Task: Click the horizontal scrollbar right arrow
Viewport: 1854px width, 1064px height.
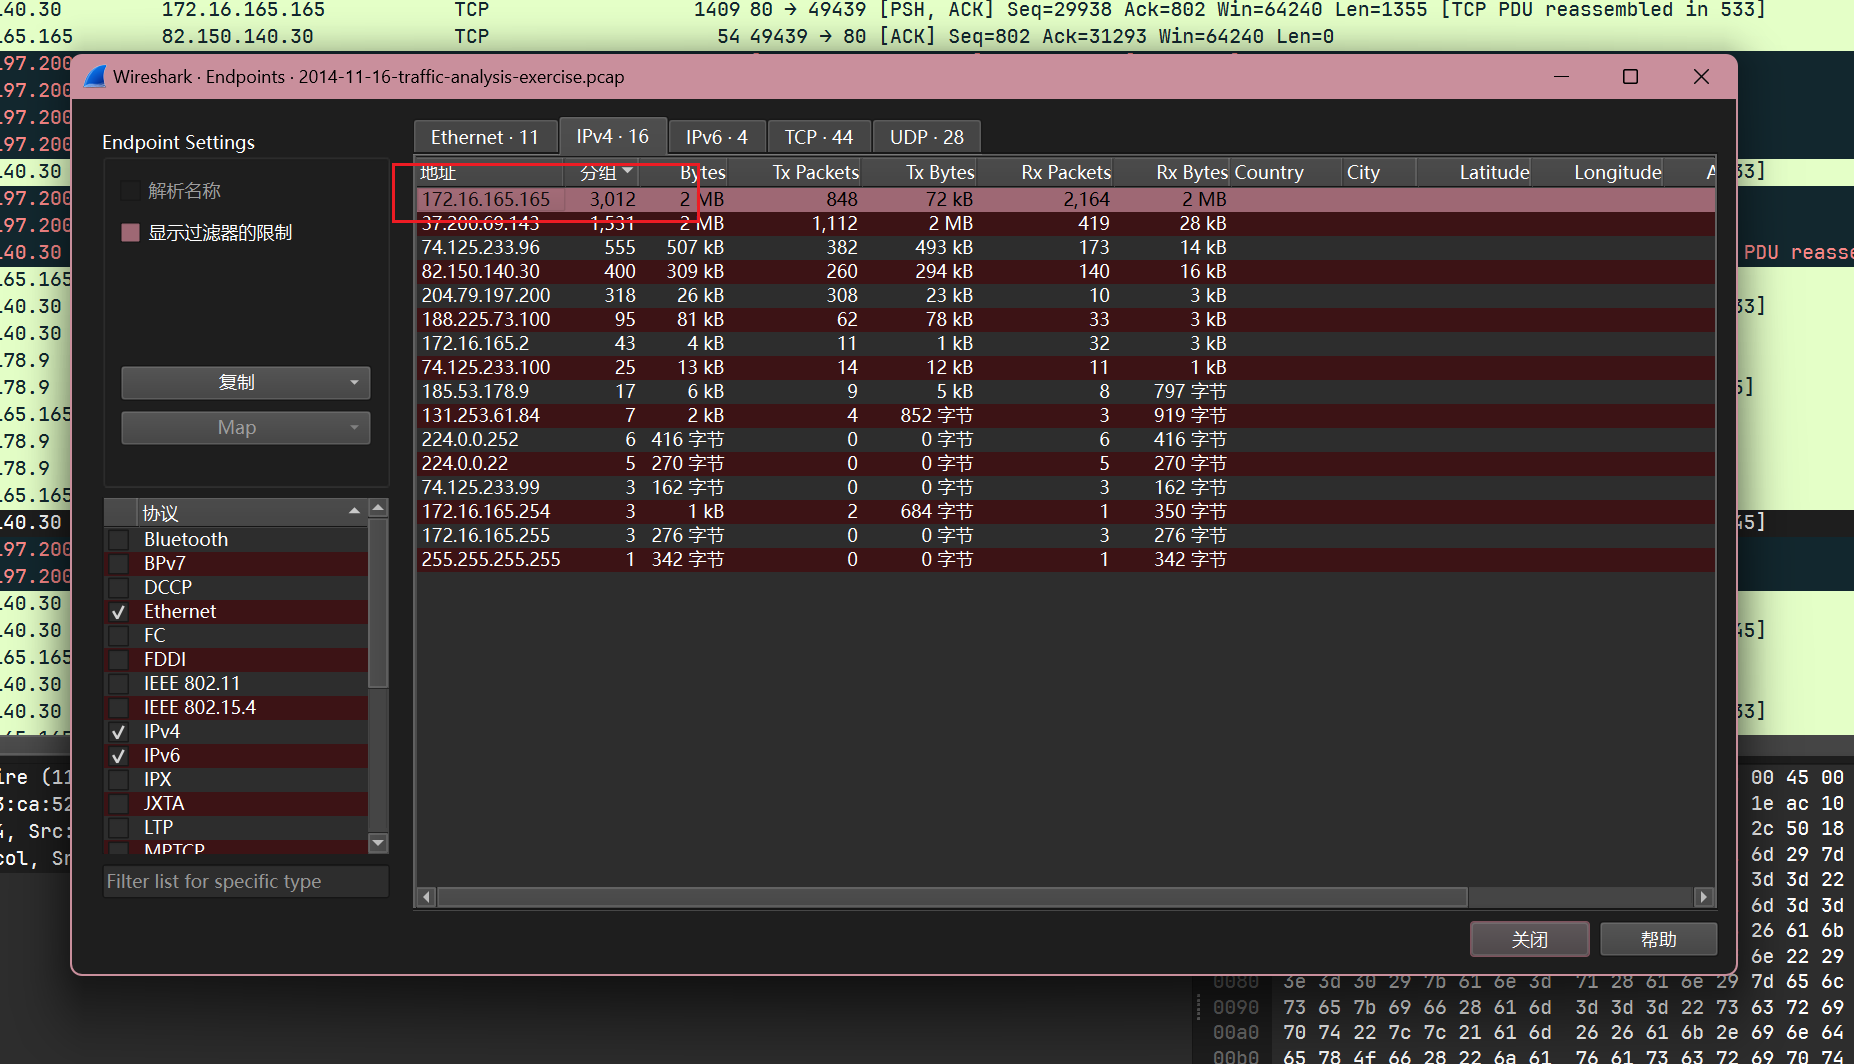Action: tap(1704, 897)
